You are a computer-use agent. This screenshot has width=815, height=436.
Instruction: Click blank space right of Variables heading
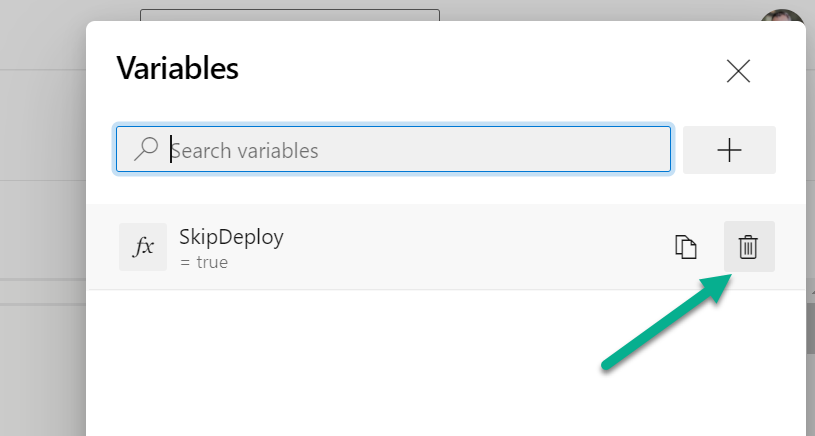tap(480, 68)
